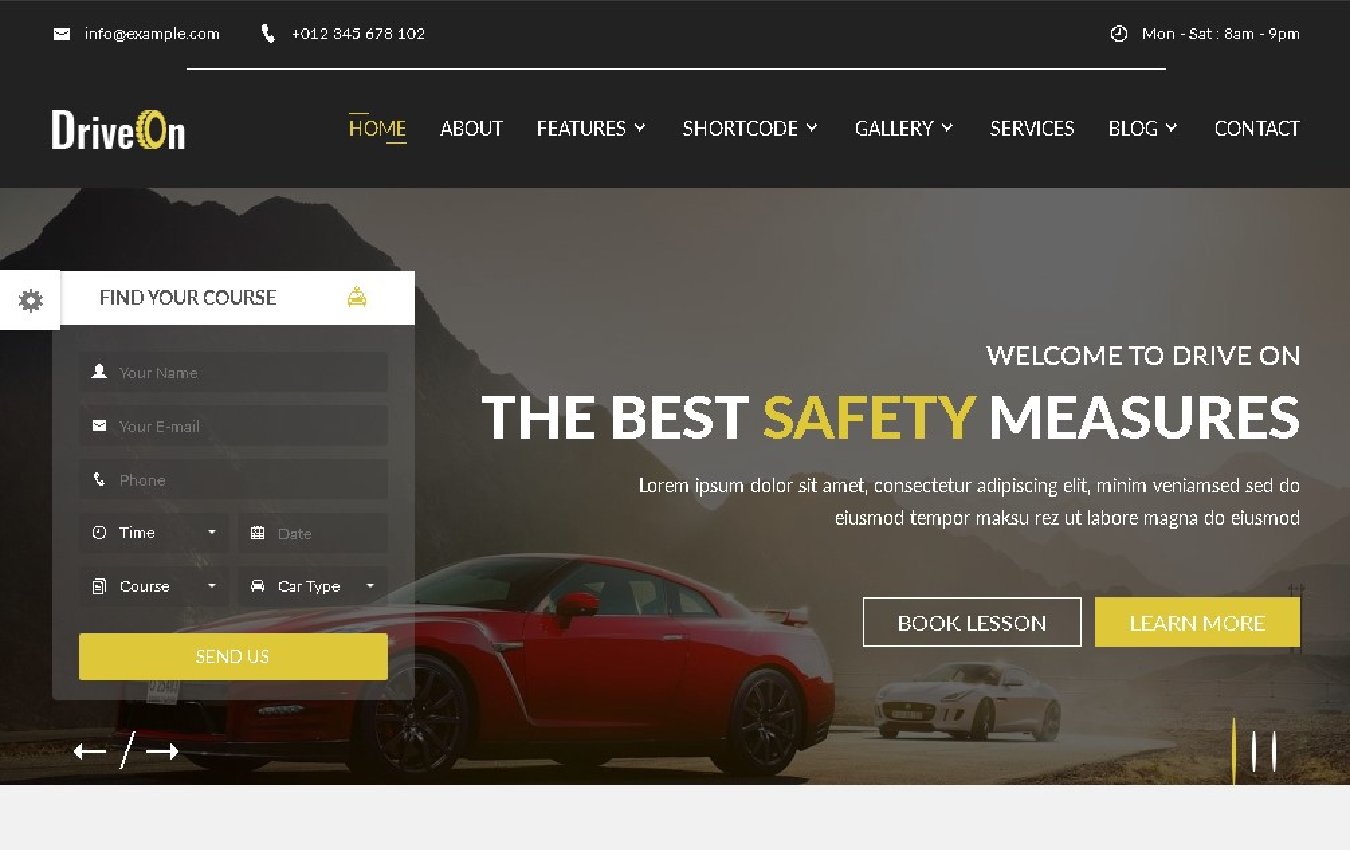Select the highlighted yellow slide indicator
This screenshot has width=1350, height=850.
tap(1234, 750)
